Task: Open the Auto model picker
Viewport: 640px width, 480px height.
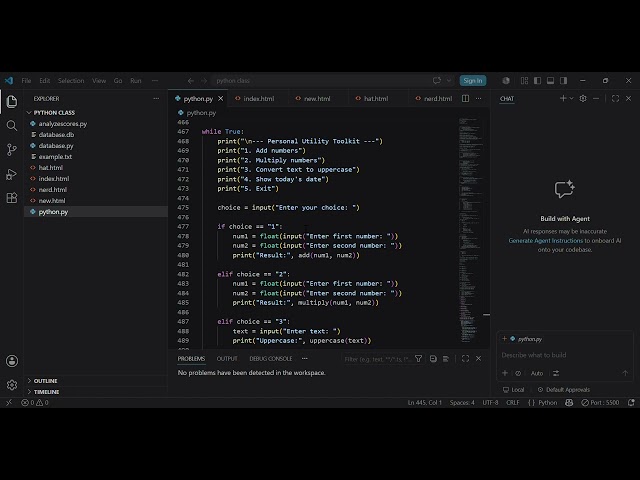Action: 537,373
